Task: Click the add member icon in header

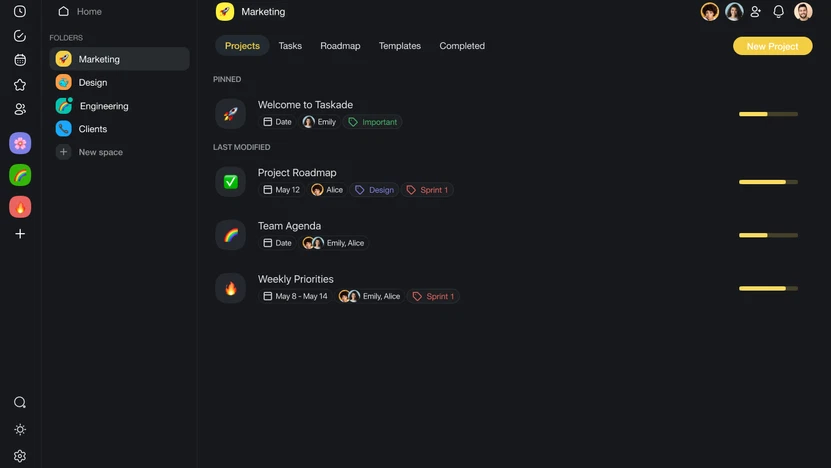Action: [755, 12]
